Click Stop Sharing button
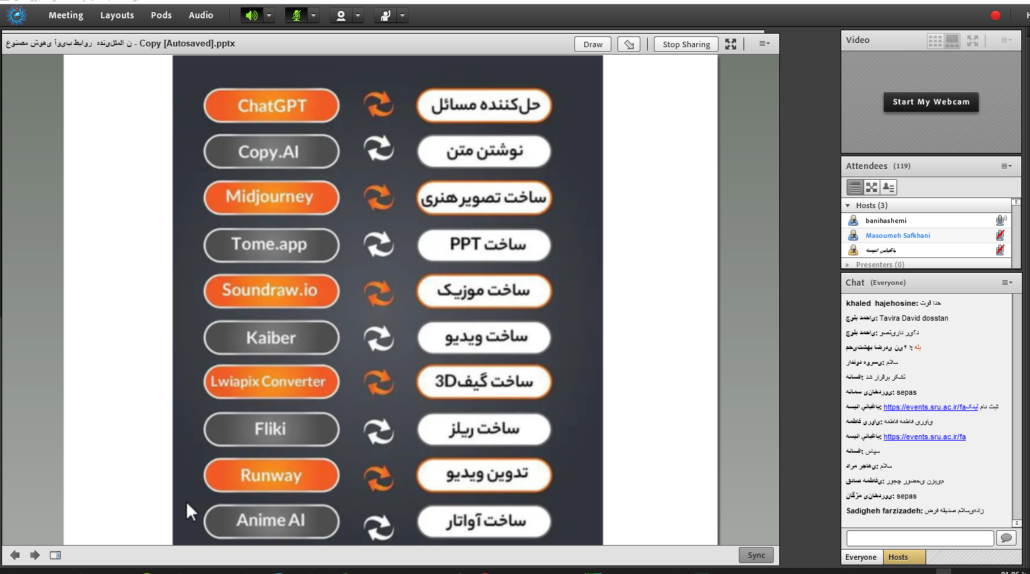 click(686, 44)
